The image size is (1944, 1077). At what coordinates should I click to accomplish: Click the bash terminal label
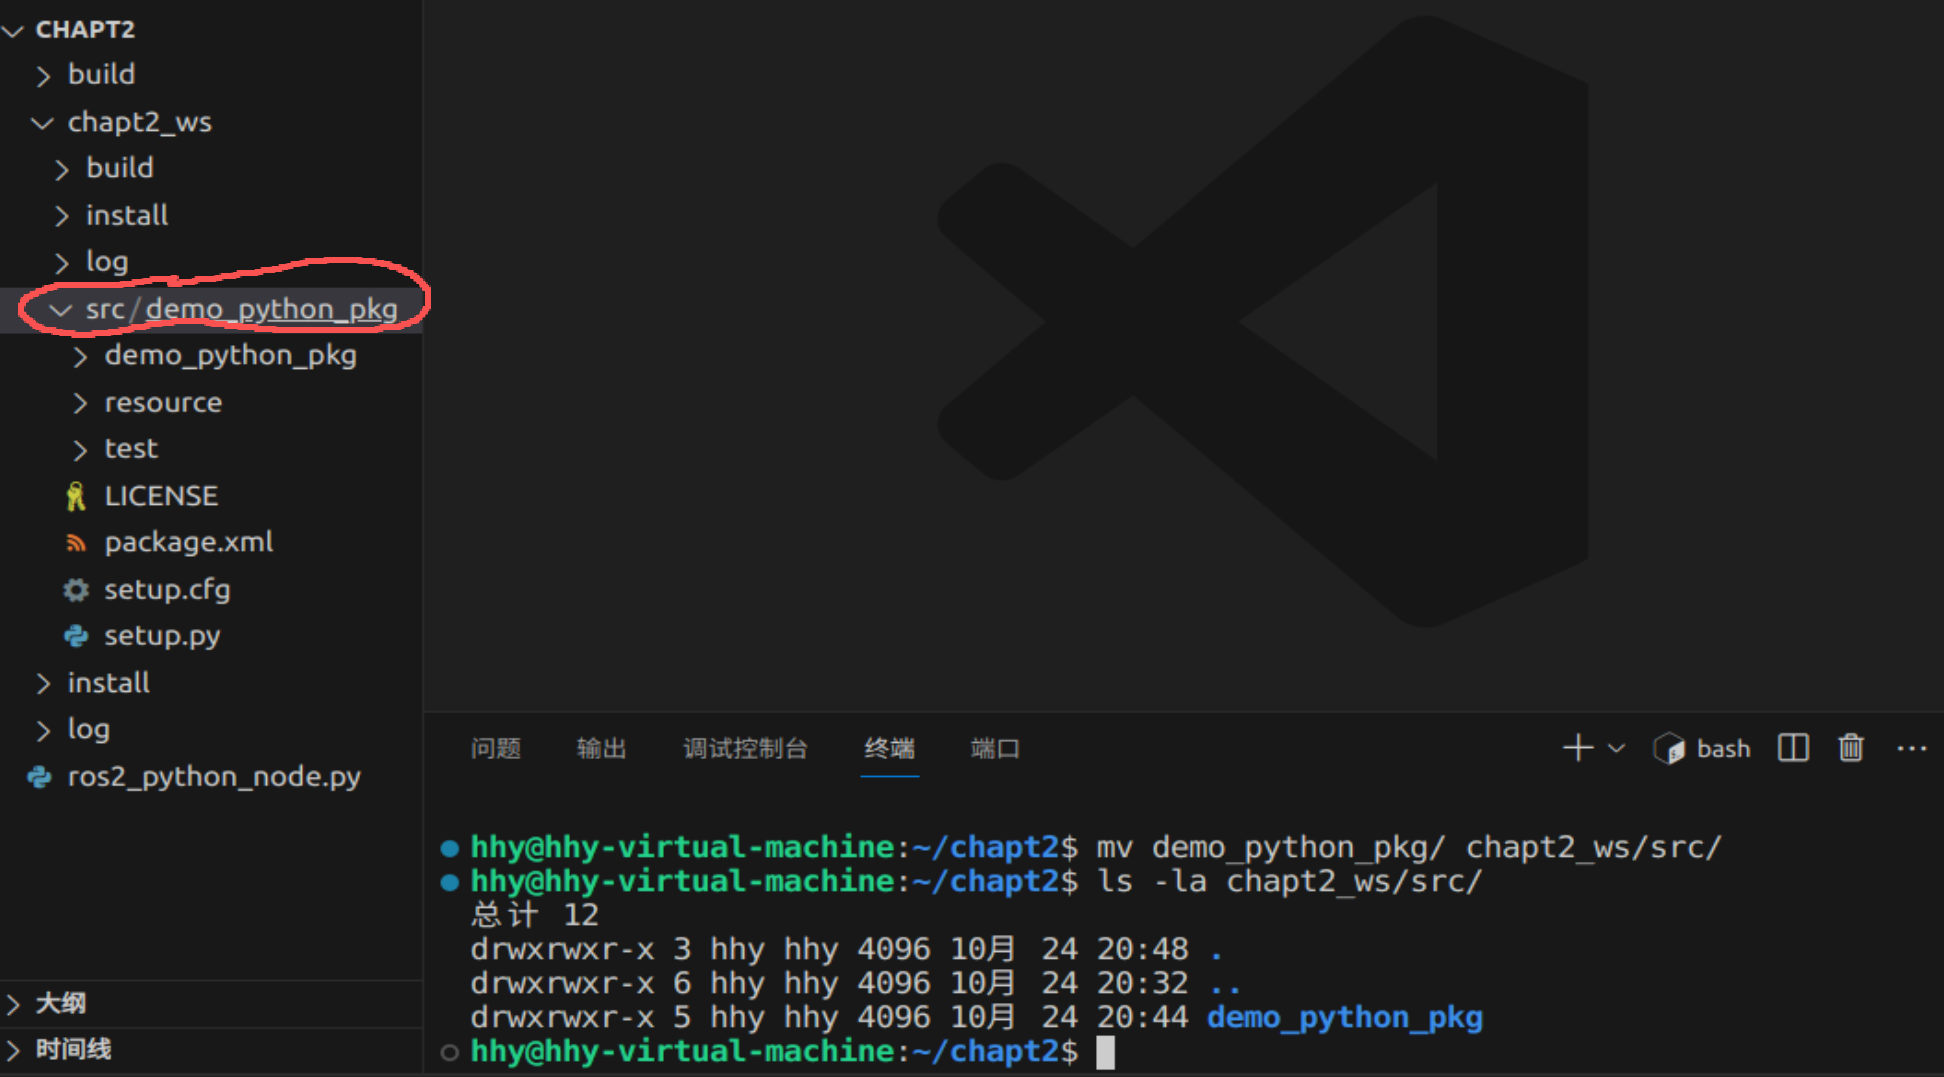1723,748
